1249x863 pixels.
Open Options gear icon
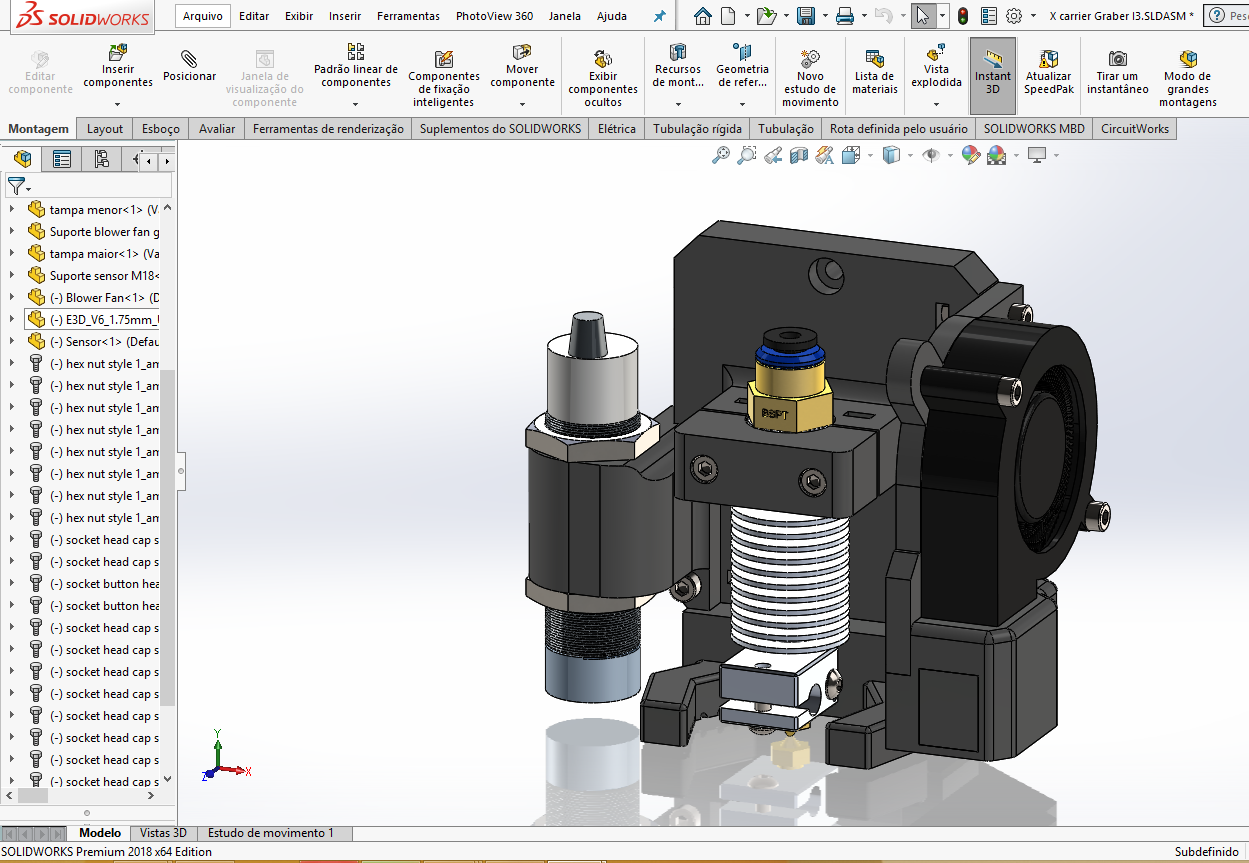pos(1014,16)
